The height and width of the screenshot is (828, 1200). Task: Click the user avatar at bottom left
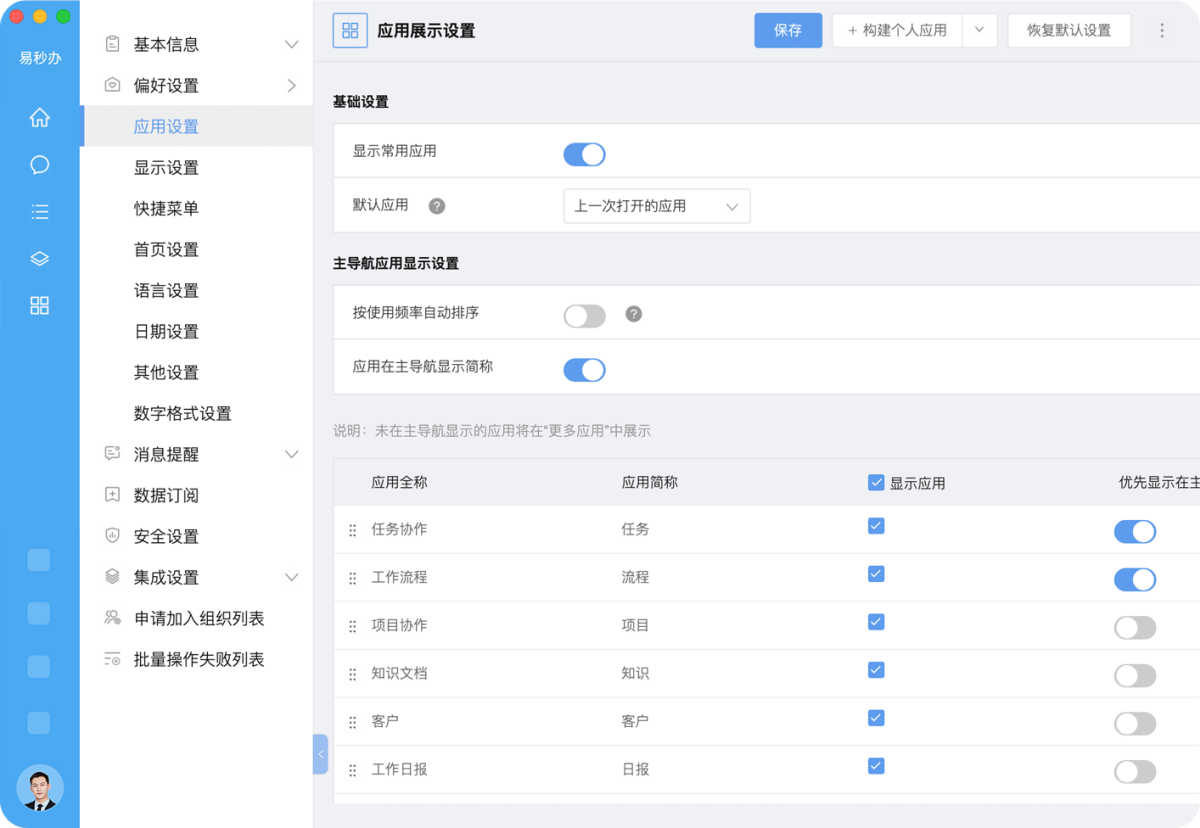(40, 788)
